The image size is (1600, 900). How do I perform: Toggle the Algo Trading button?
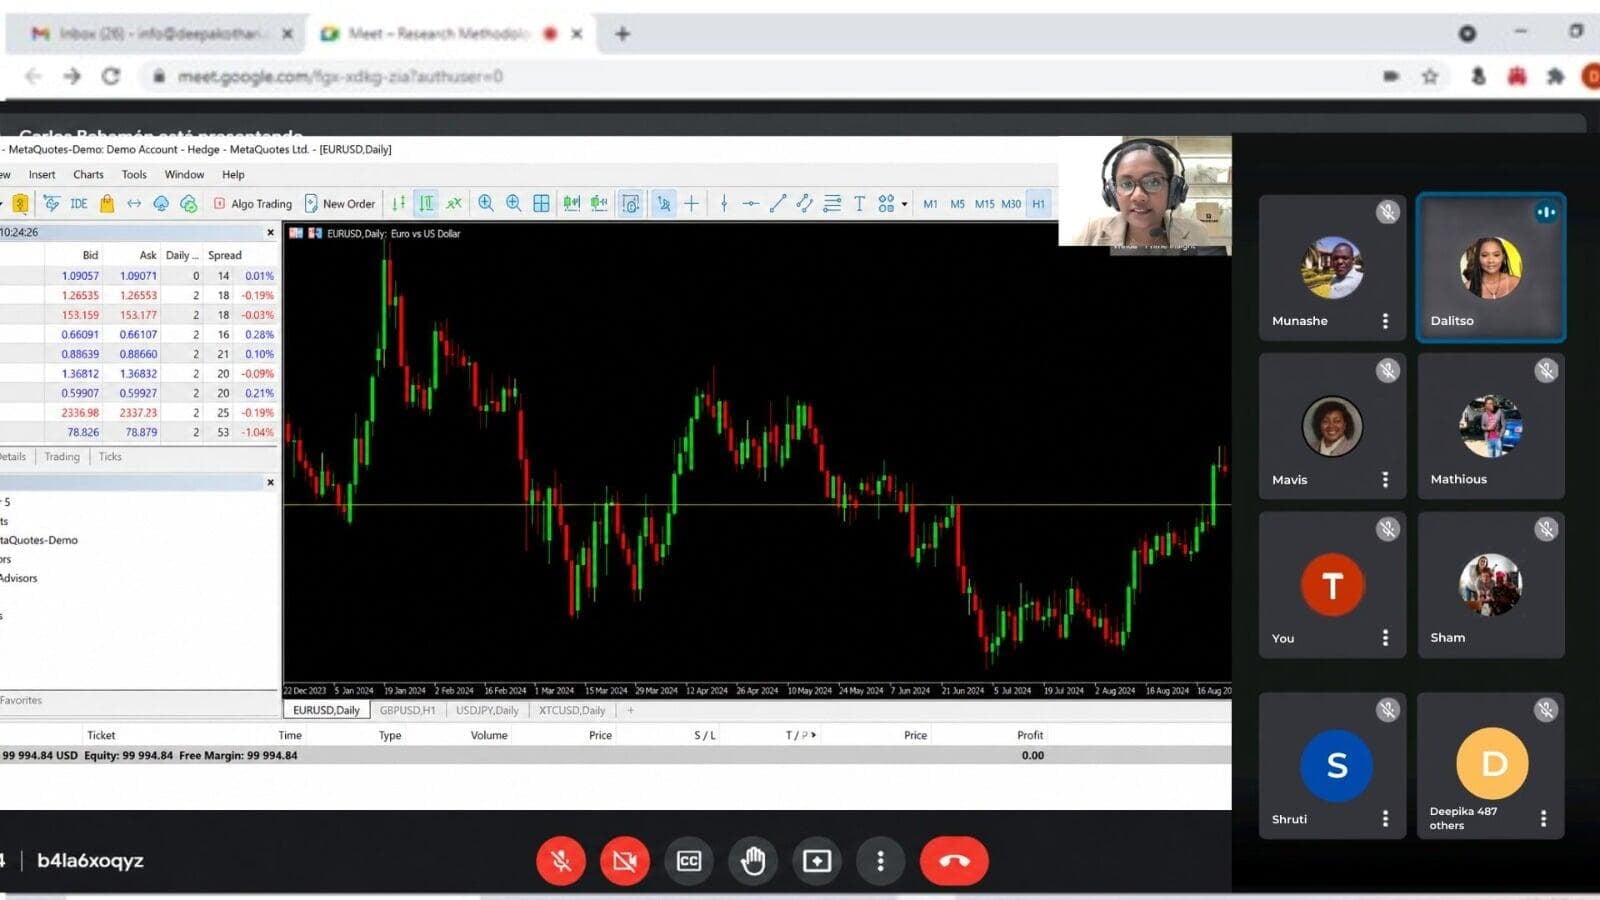pos(253,203)
